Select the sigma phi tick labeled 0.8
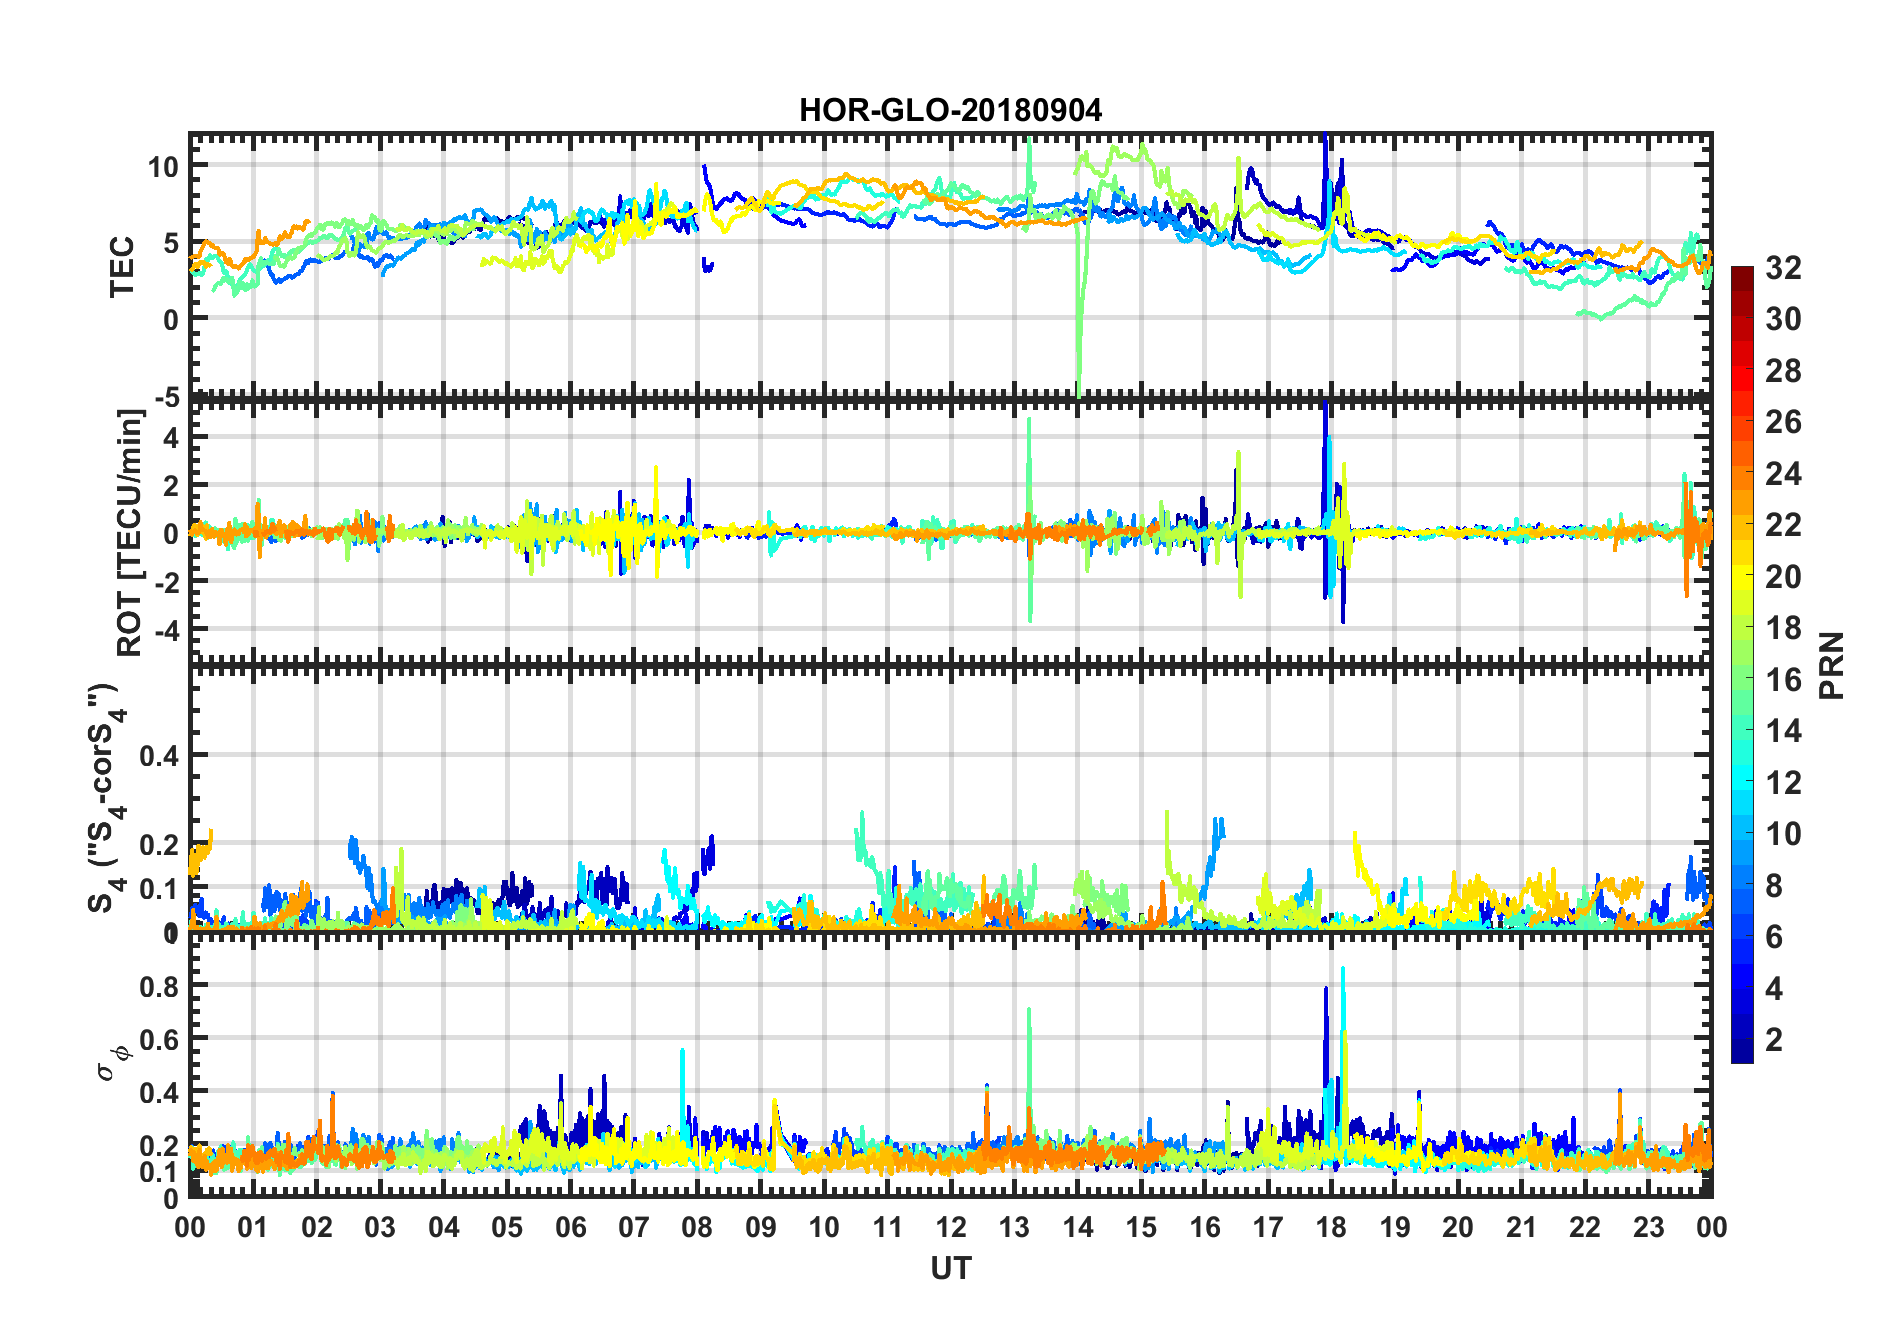The image size is (1902, 1330). point(160,987)
